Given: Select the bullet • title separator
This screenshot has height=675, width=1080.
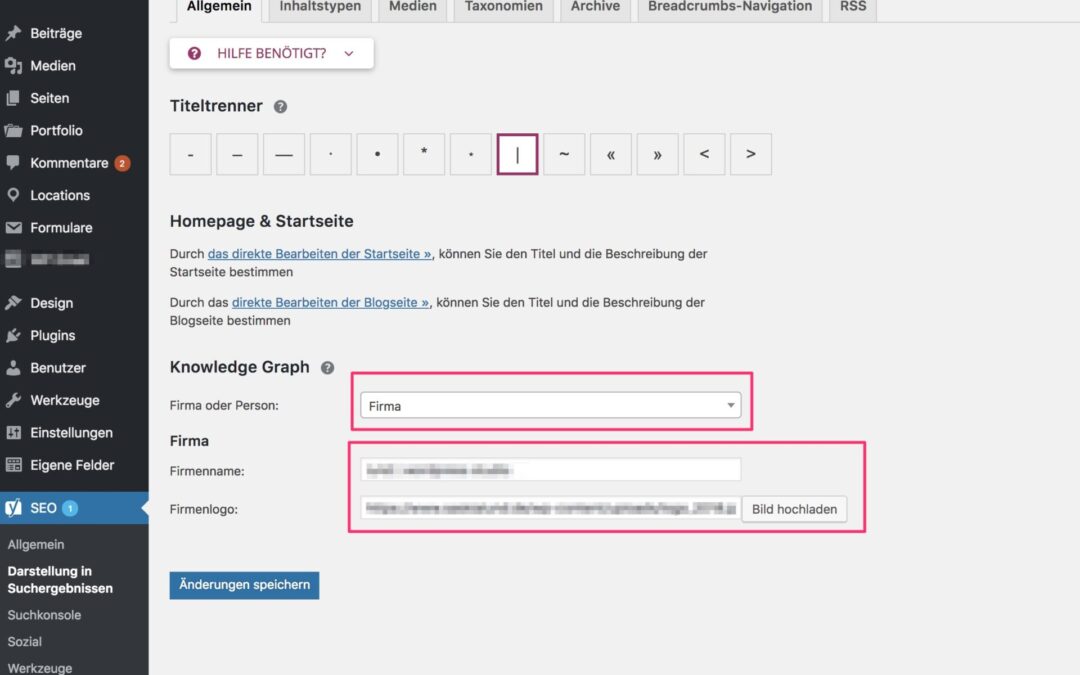Looking at the screenshot, I should (377, 154).
